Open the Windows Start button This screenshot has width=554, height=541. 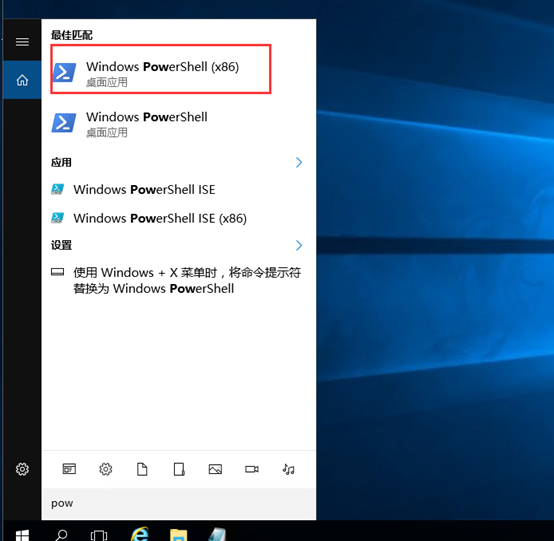point(22,535)
